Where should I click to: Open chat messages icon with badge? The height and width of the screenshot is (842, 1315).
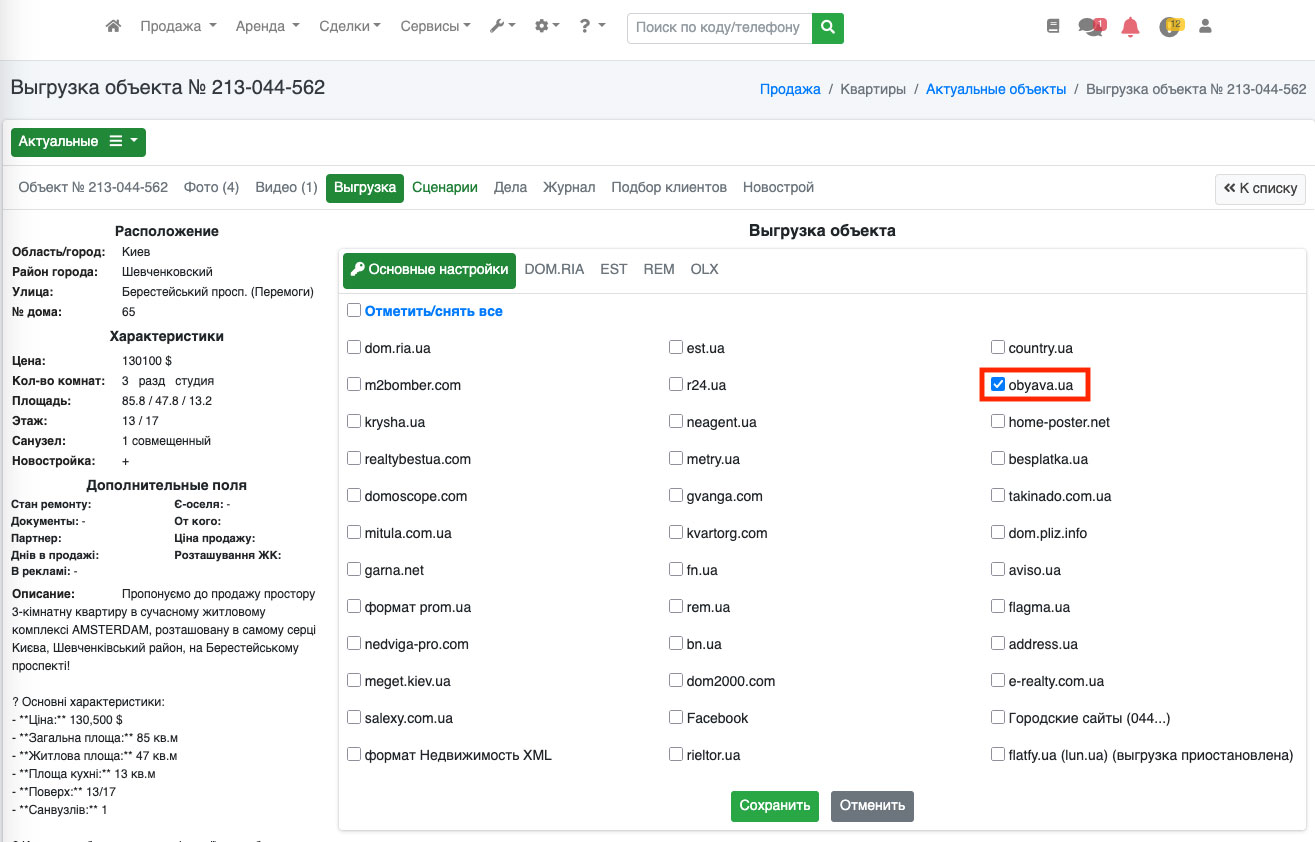pyautogui.click(x=1090, y=27)
